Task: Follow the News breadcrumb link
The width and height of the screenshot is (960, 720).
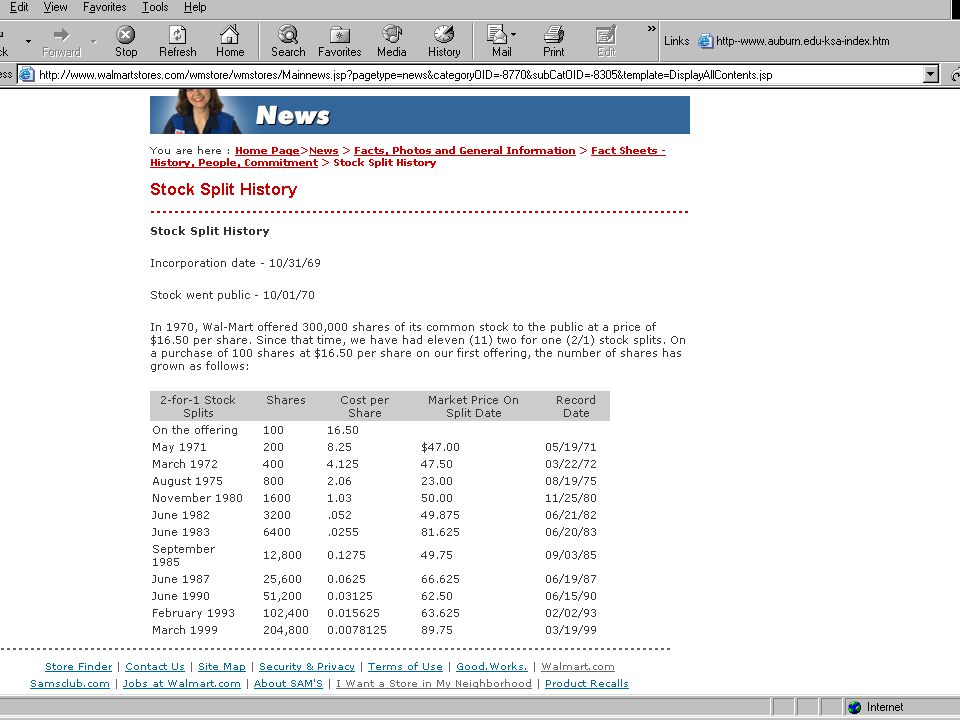Action: tap(323, 151)
